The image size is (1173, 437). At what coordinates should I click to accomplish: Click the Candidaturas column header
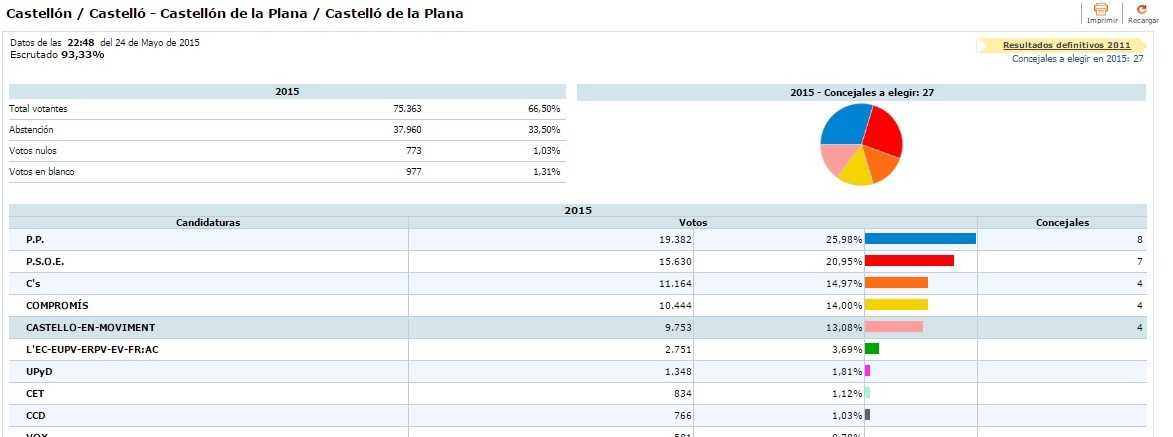click(x=208, y=222)
